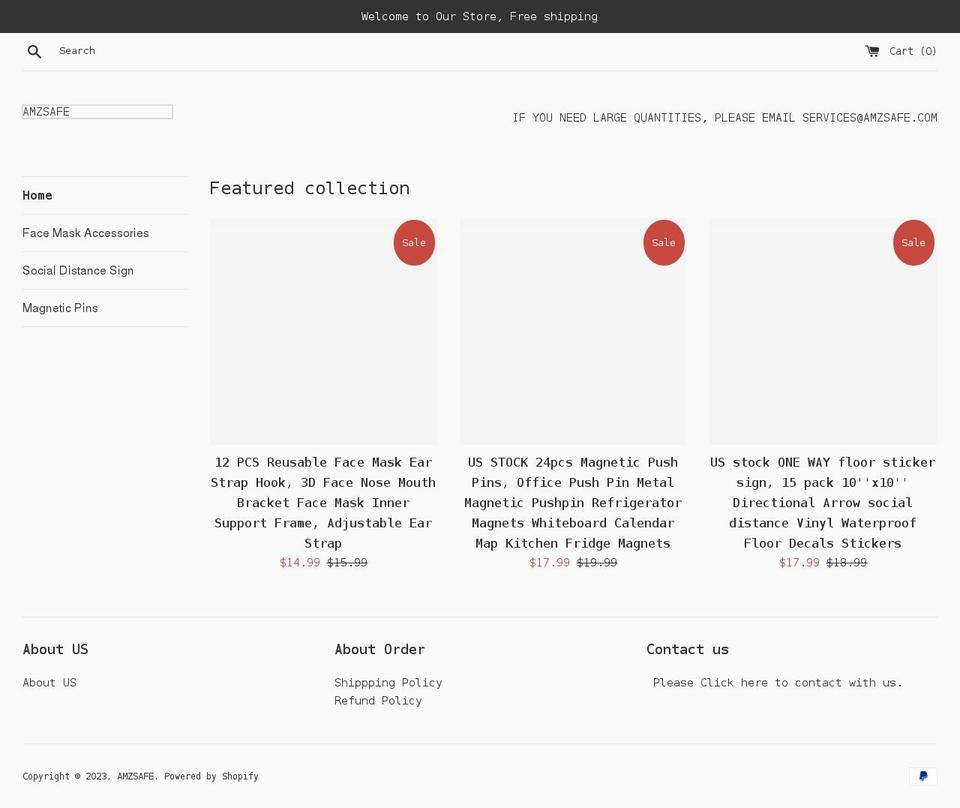The height and width of the screenshot is (808, 960).
Task: Open the About US footer link
Action: coord(50,683)
